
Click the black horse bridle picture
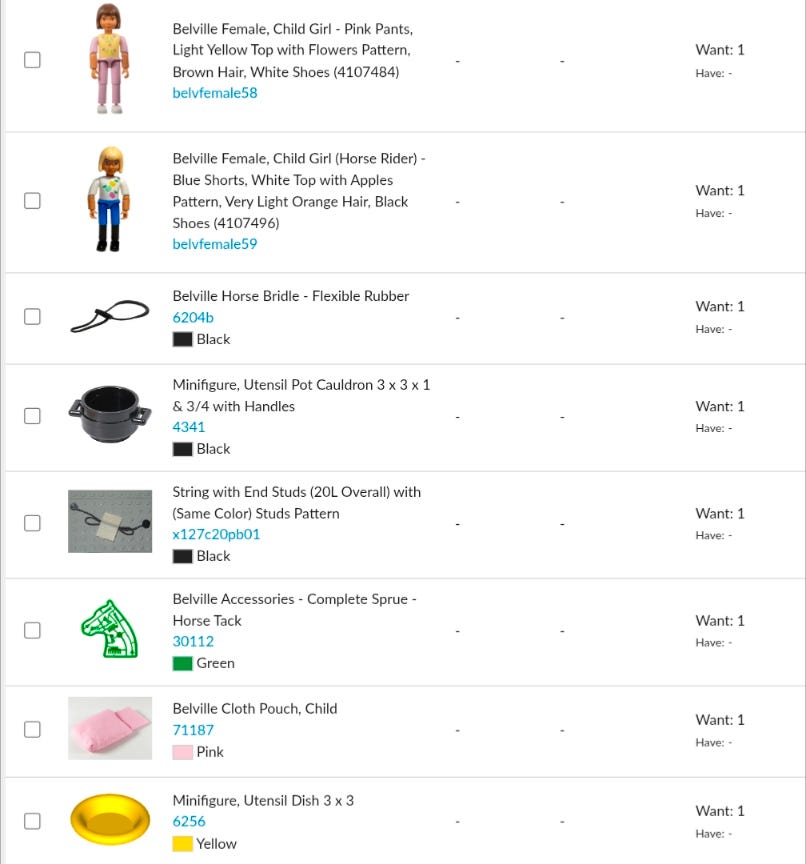[109, 317]
